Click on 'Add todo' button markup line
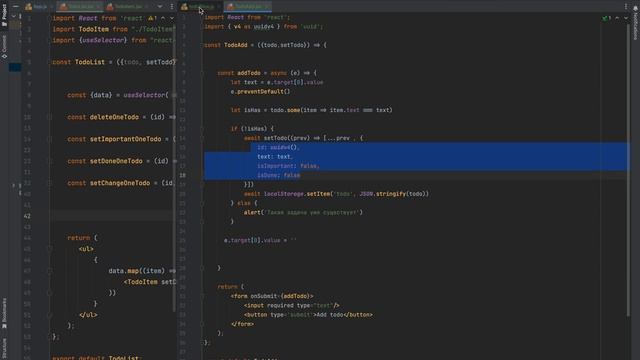 [308, 315]
